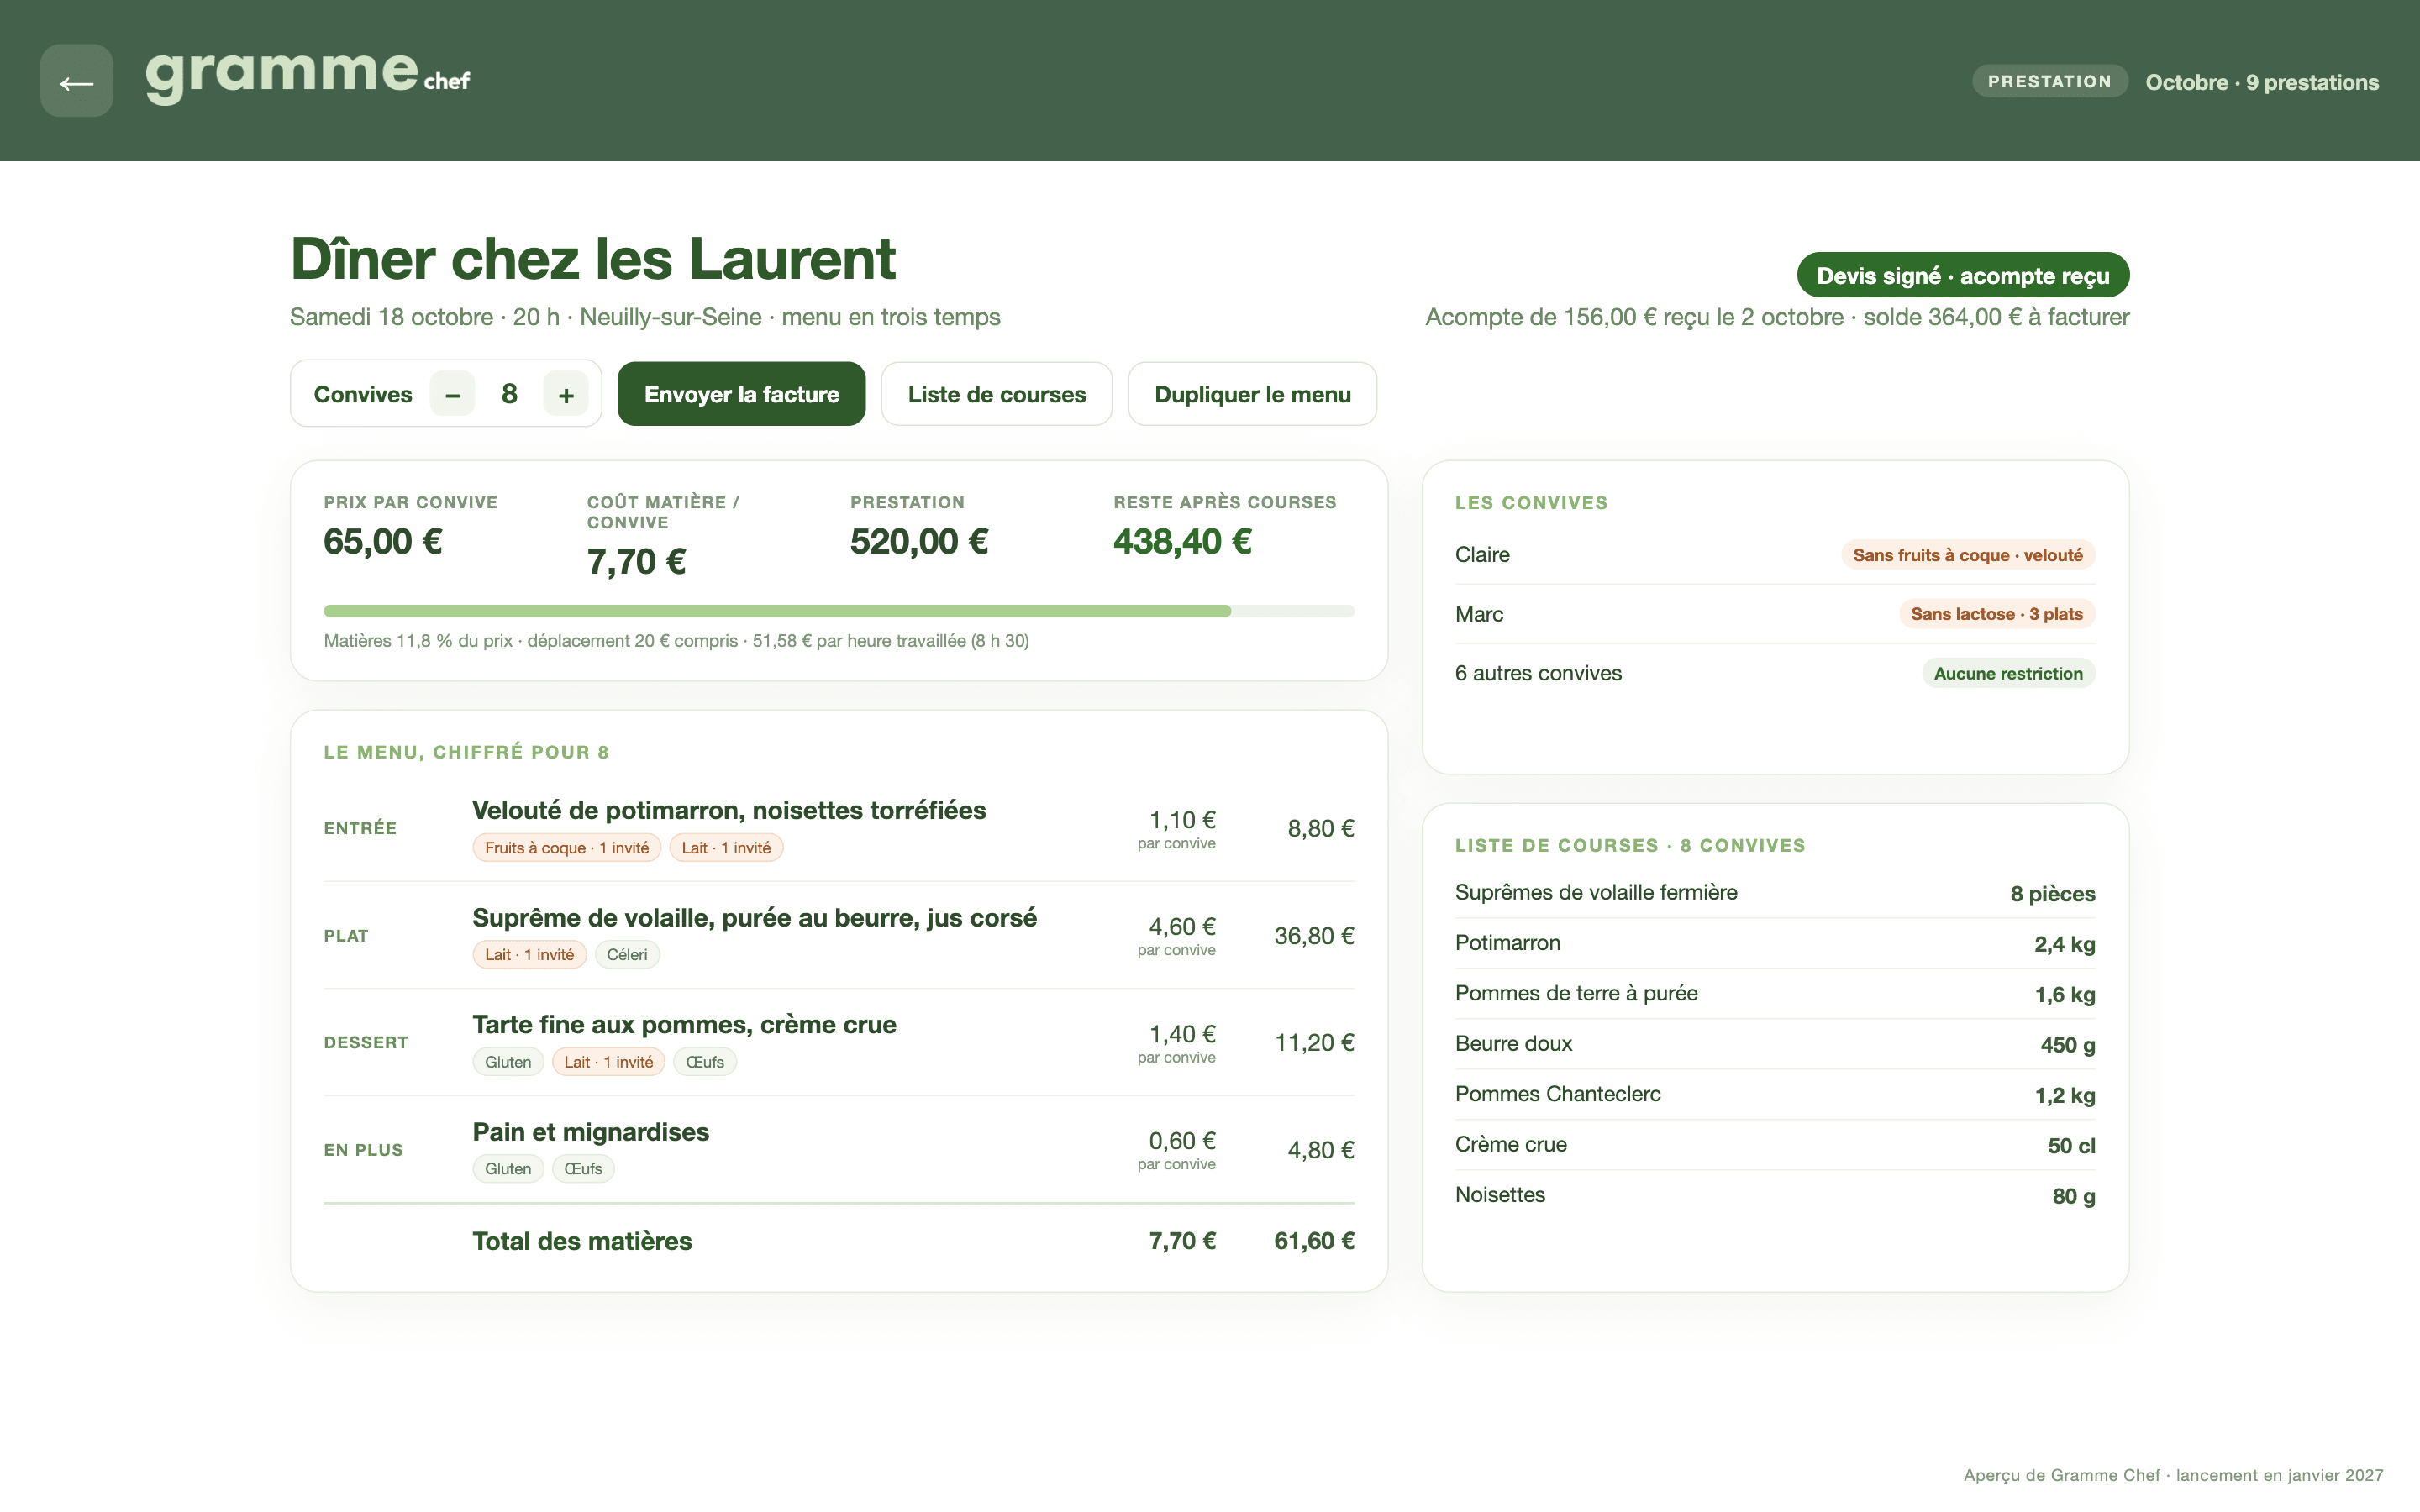Click the Crème crue shopping item
The image size is (2420, 1512).
point(1775,1145)
